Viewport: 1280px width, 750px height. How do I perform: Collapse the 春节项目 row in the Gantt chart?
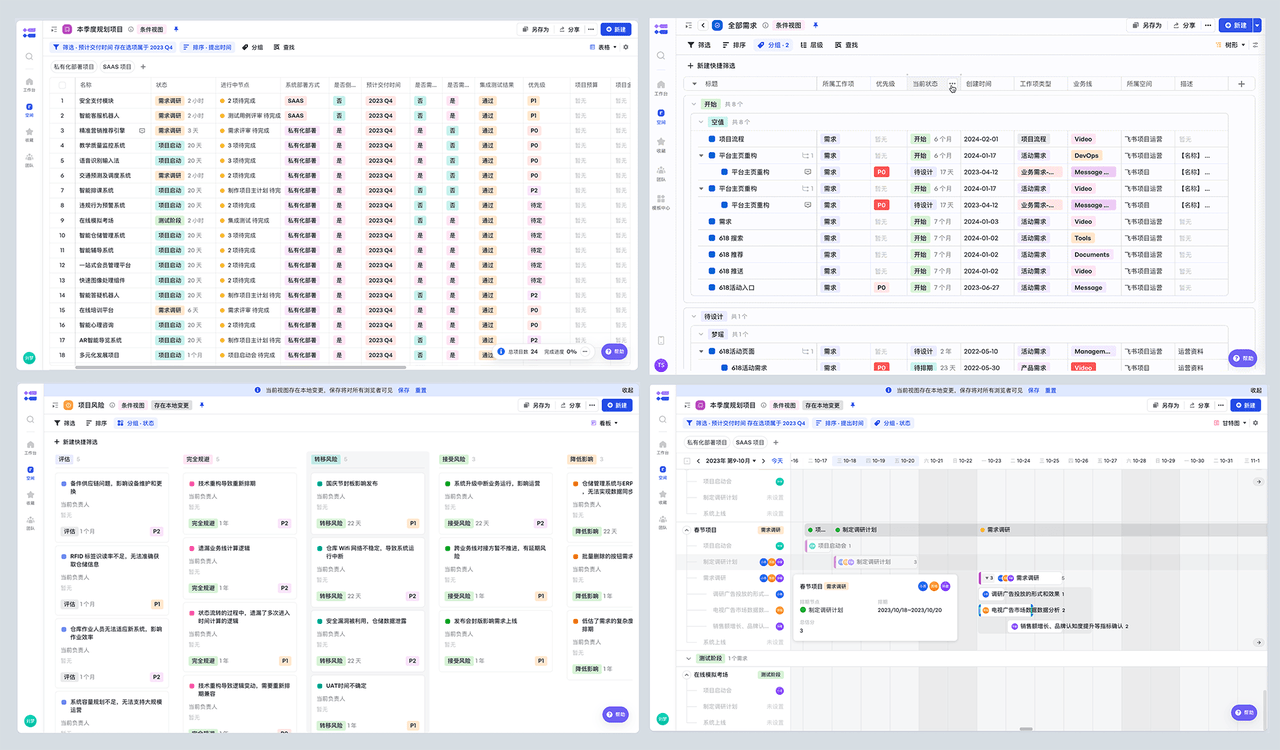[x=686, y=530]
